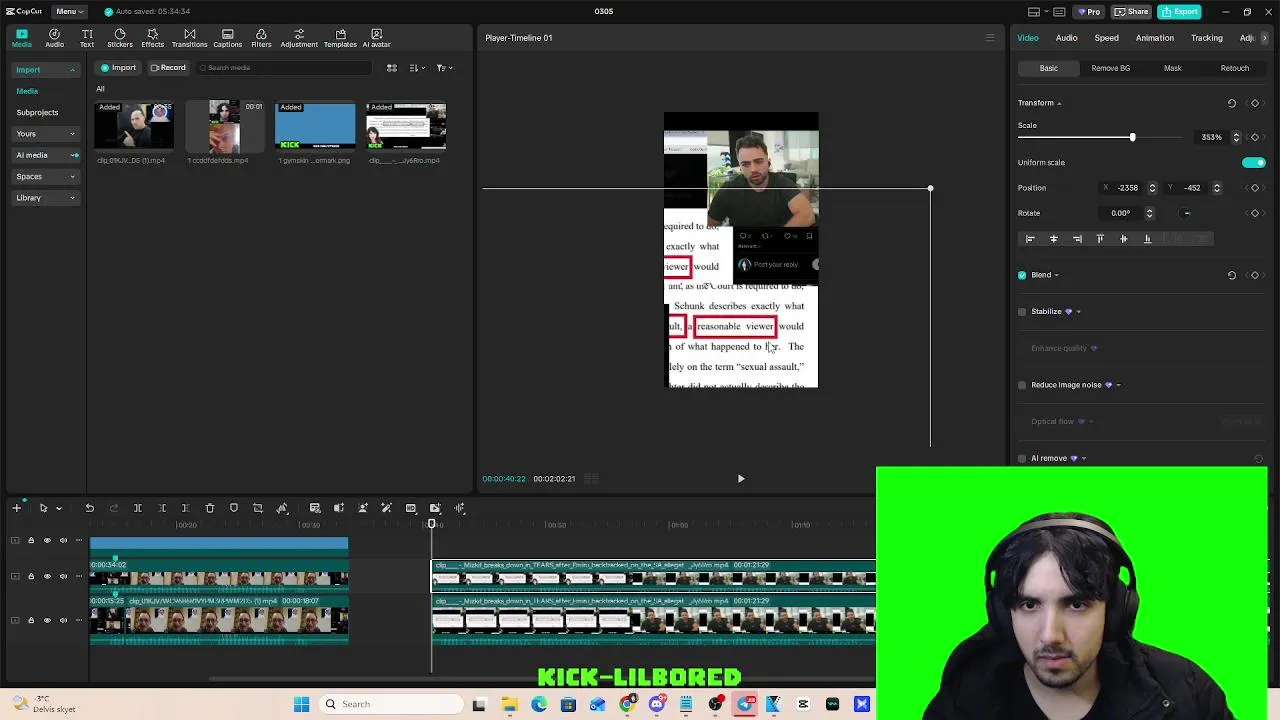Screen dimensions: 1280x720
Task: Switch to the Animation tab in inspector
Action: [x=1154, y=38]
